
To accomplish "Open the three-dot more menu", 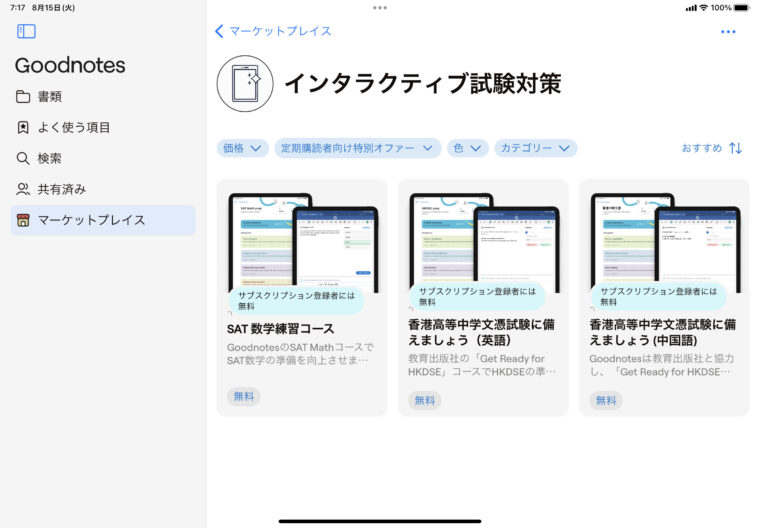I will click(728, 32).
